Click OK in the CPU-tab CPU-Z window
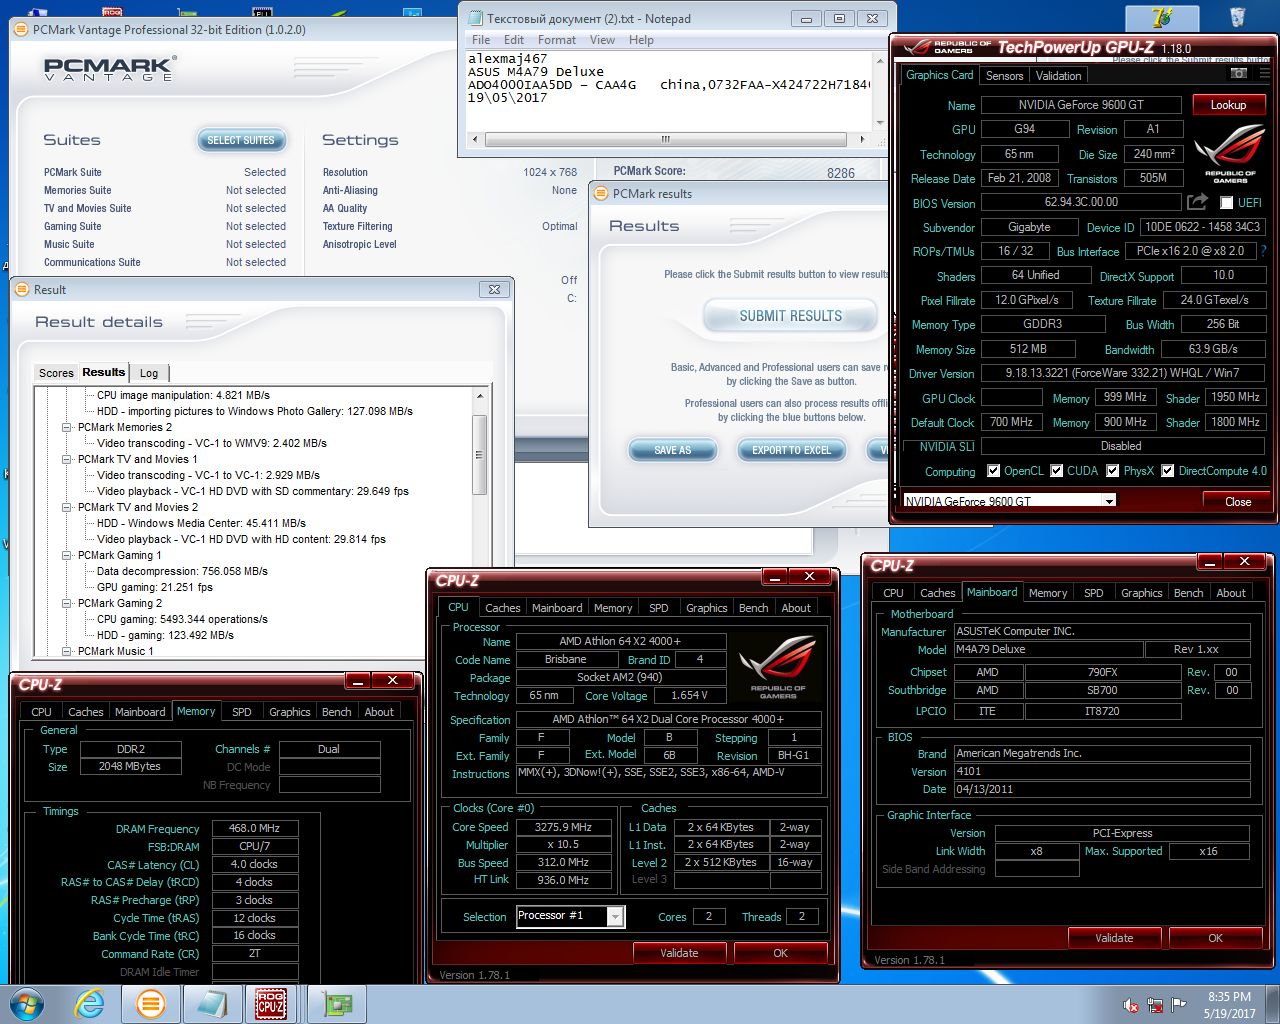 point(780,953)
